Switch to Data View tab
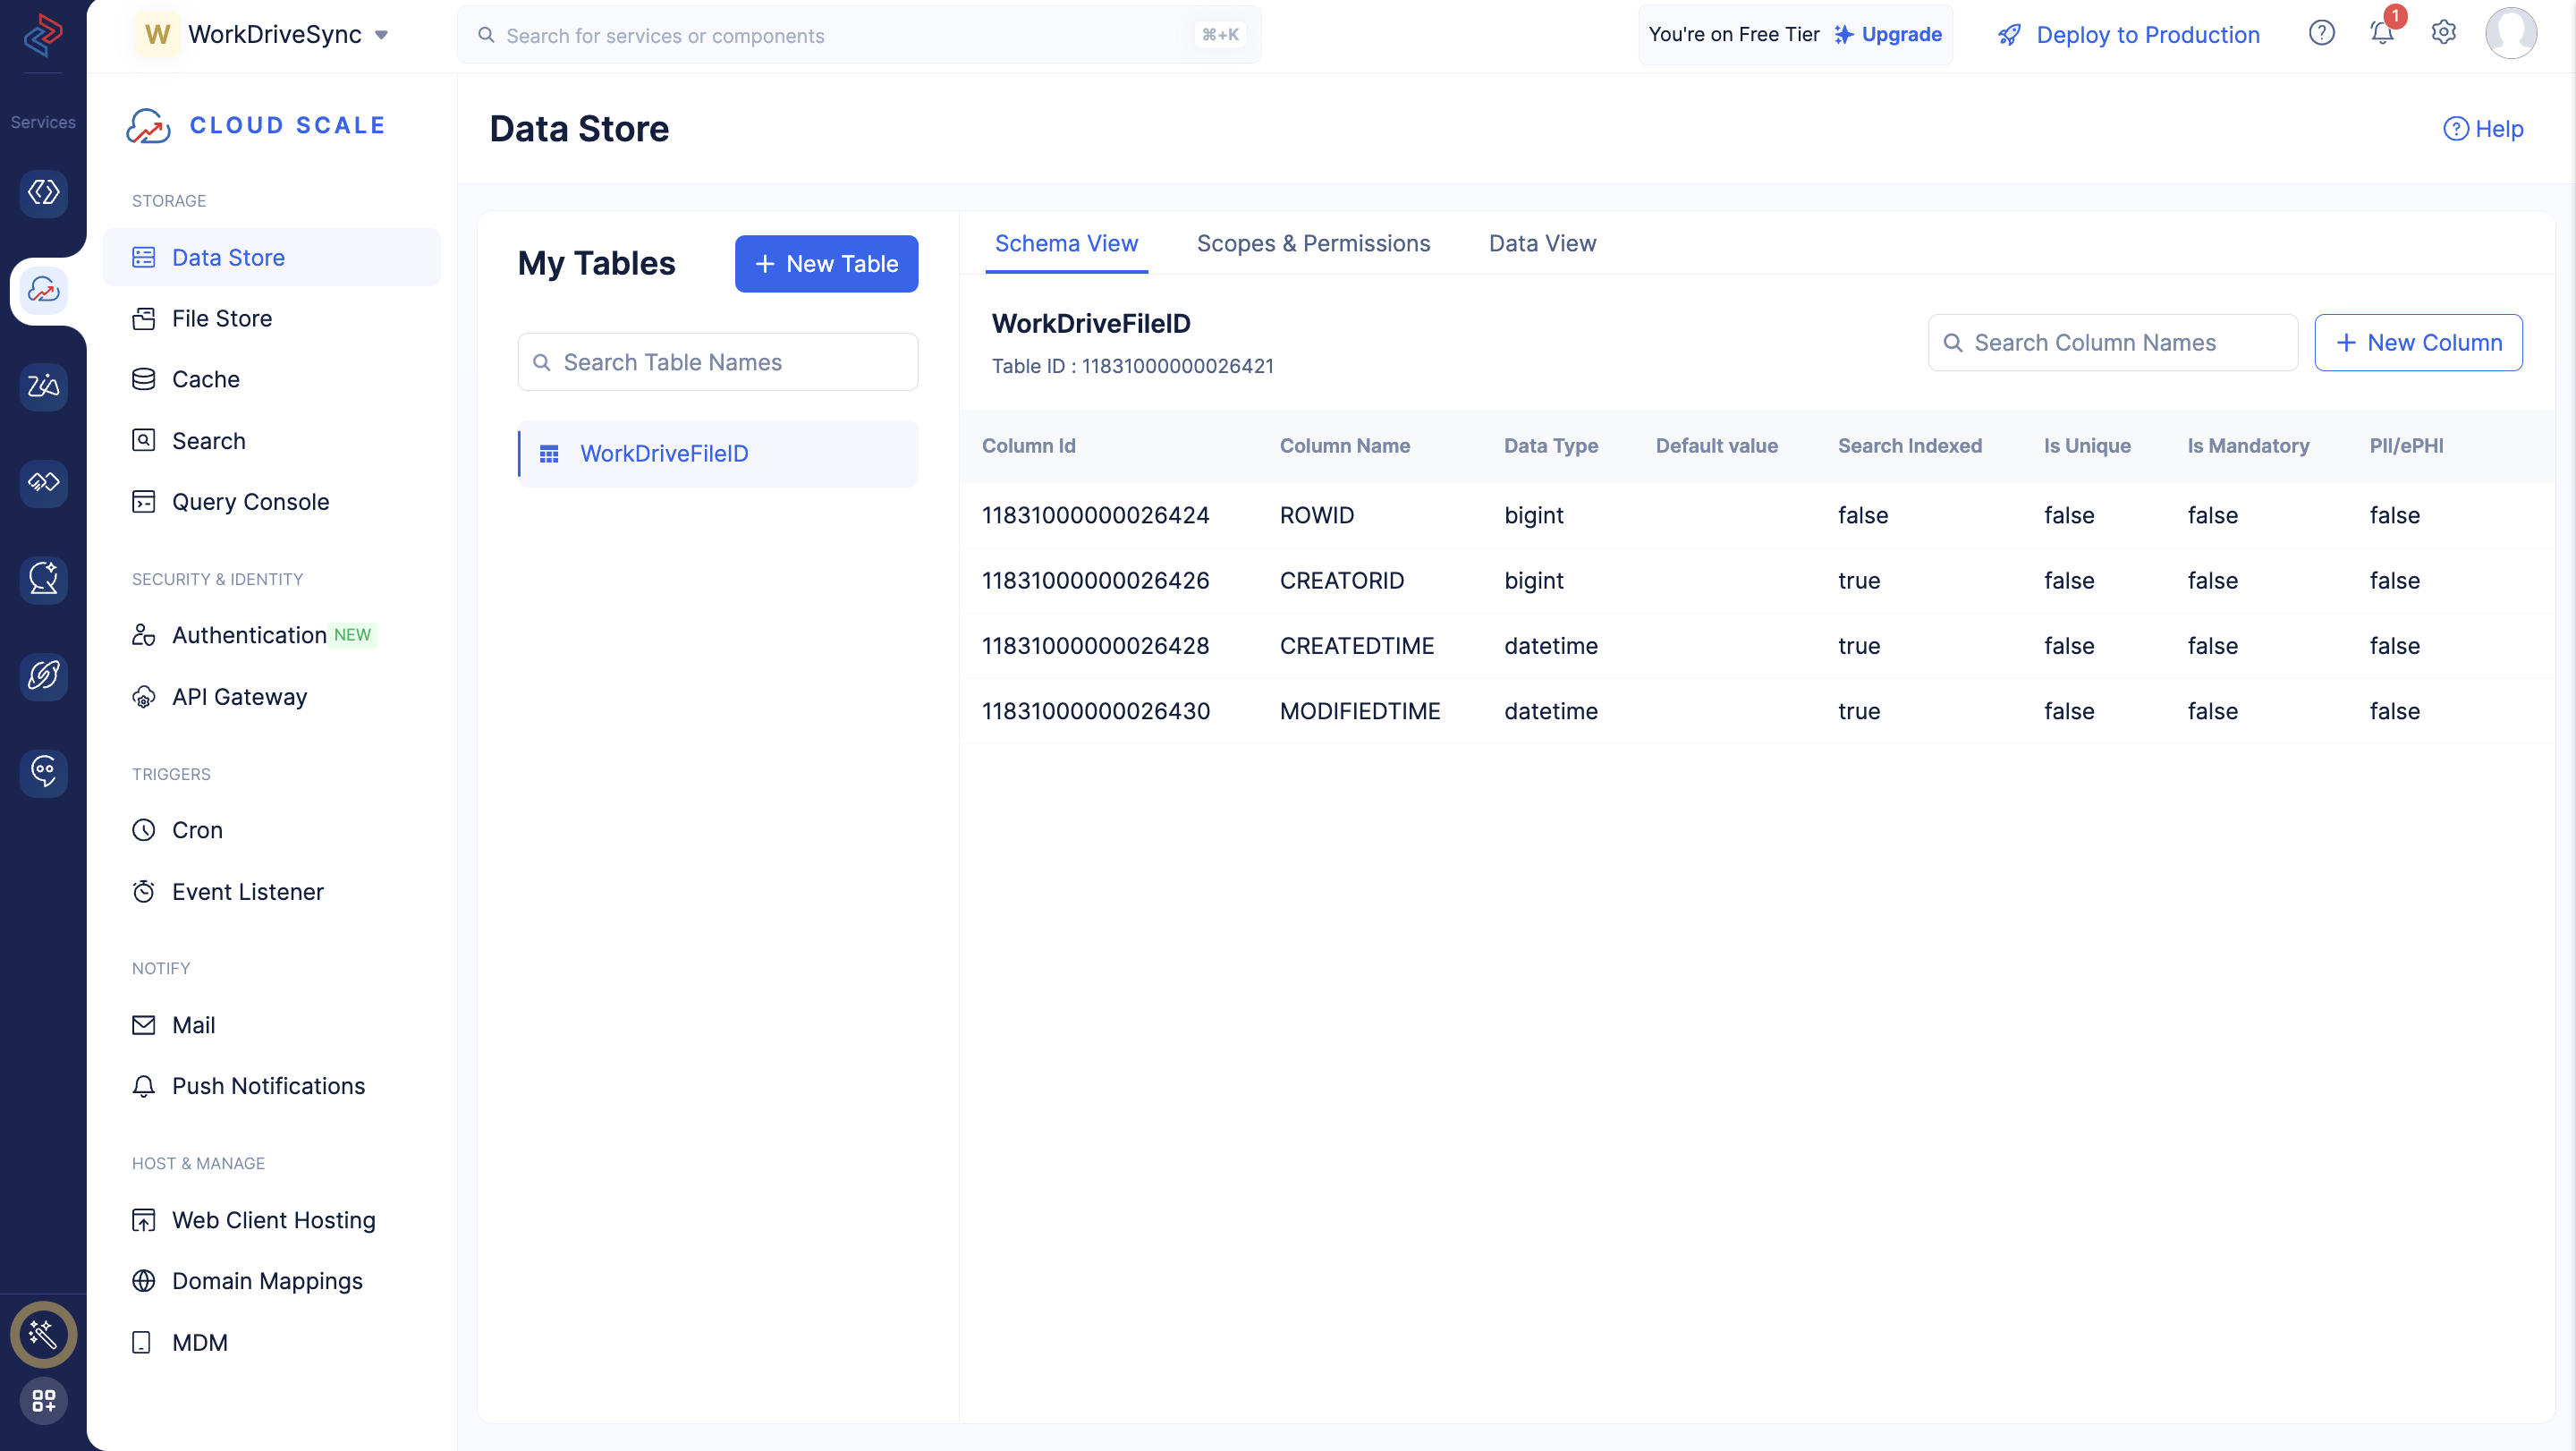 pos(1543,242)
